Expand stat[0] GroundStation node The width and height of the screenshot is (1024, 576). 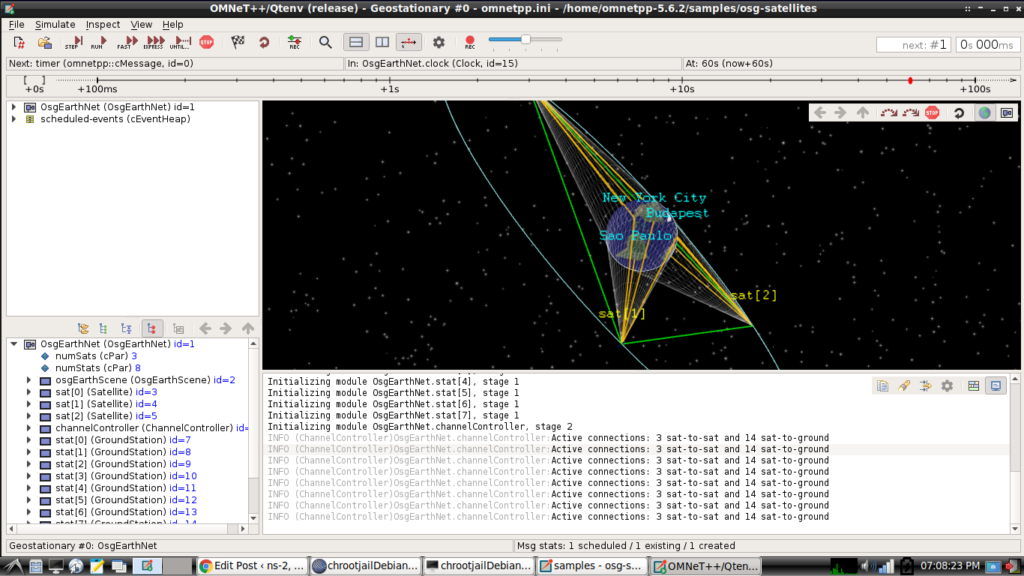click(29, 440)
